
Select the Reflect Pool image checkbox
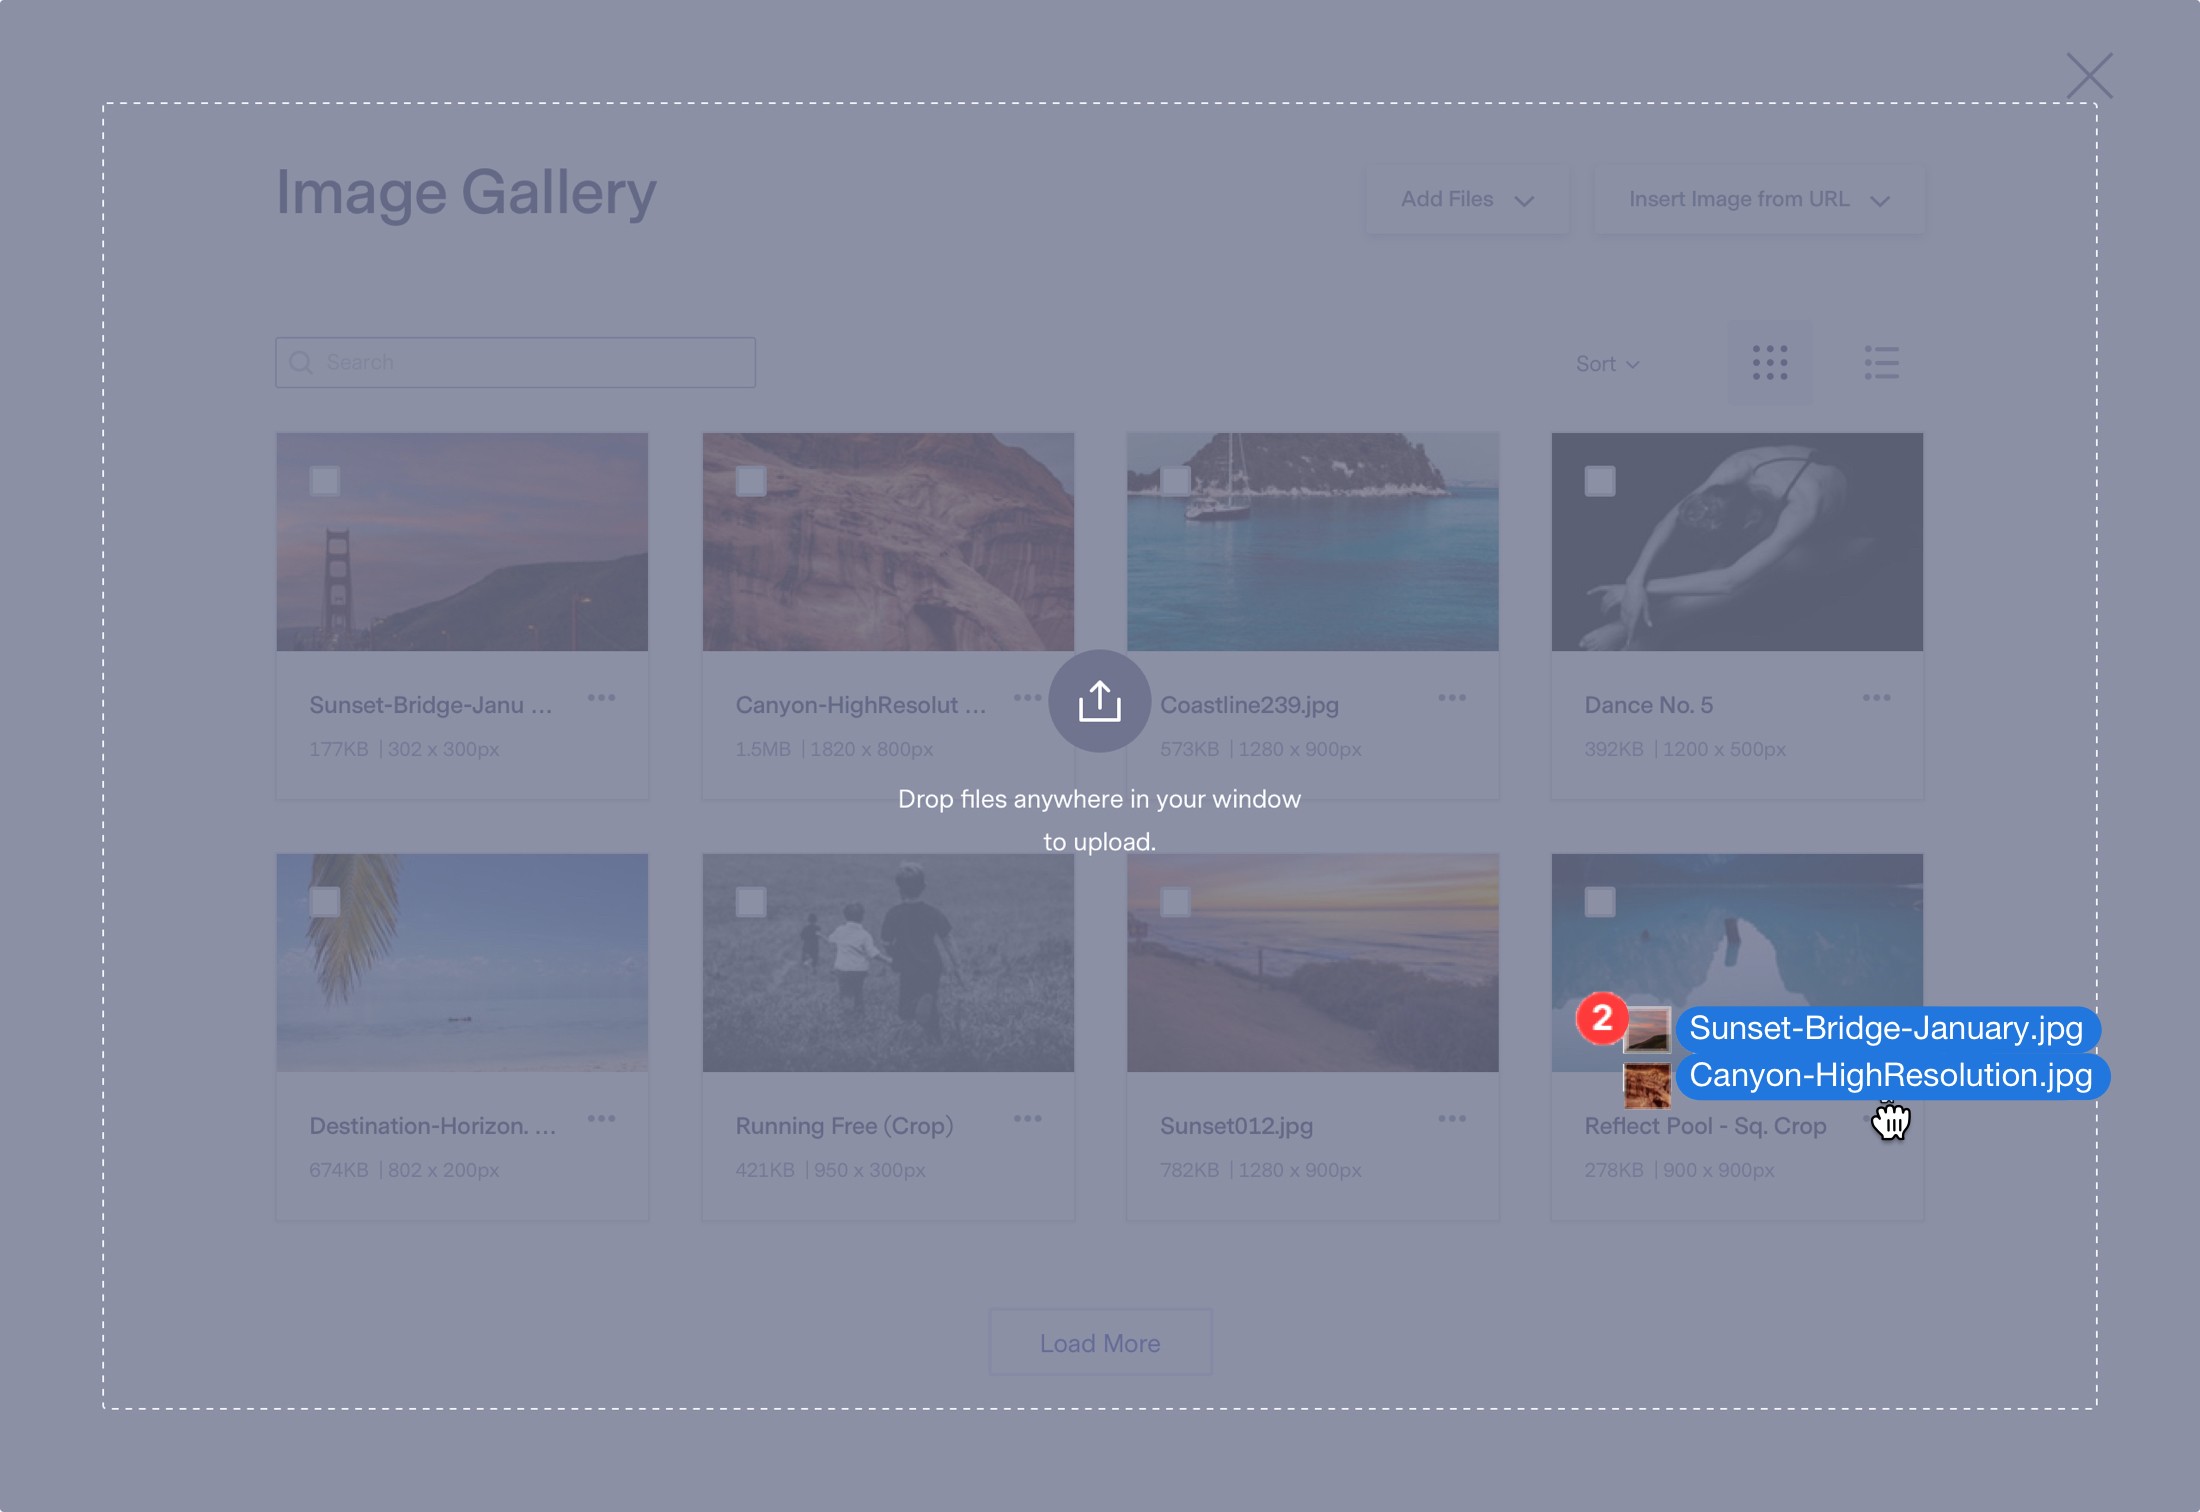[x=1600, y=902]
